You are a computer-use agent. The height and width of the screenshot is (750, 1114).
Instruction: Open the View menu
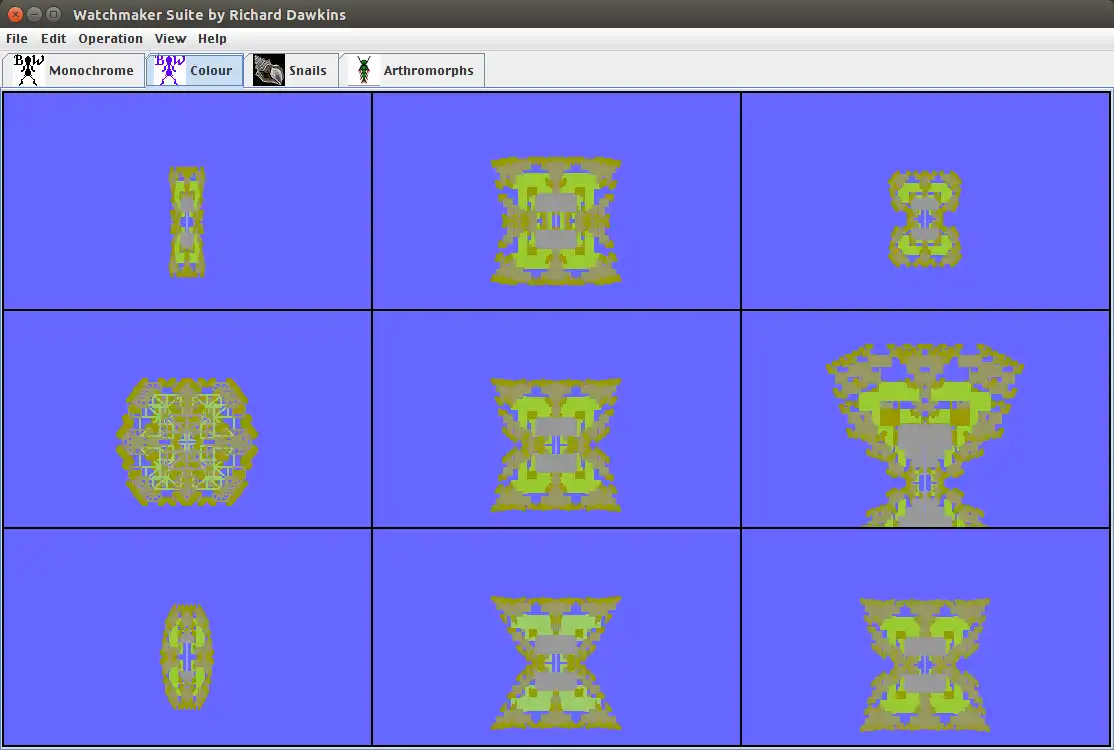[171, 38]
